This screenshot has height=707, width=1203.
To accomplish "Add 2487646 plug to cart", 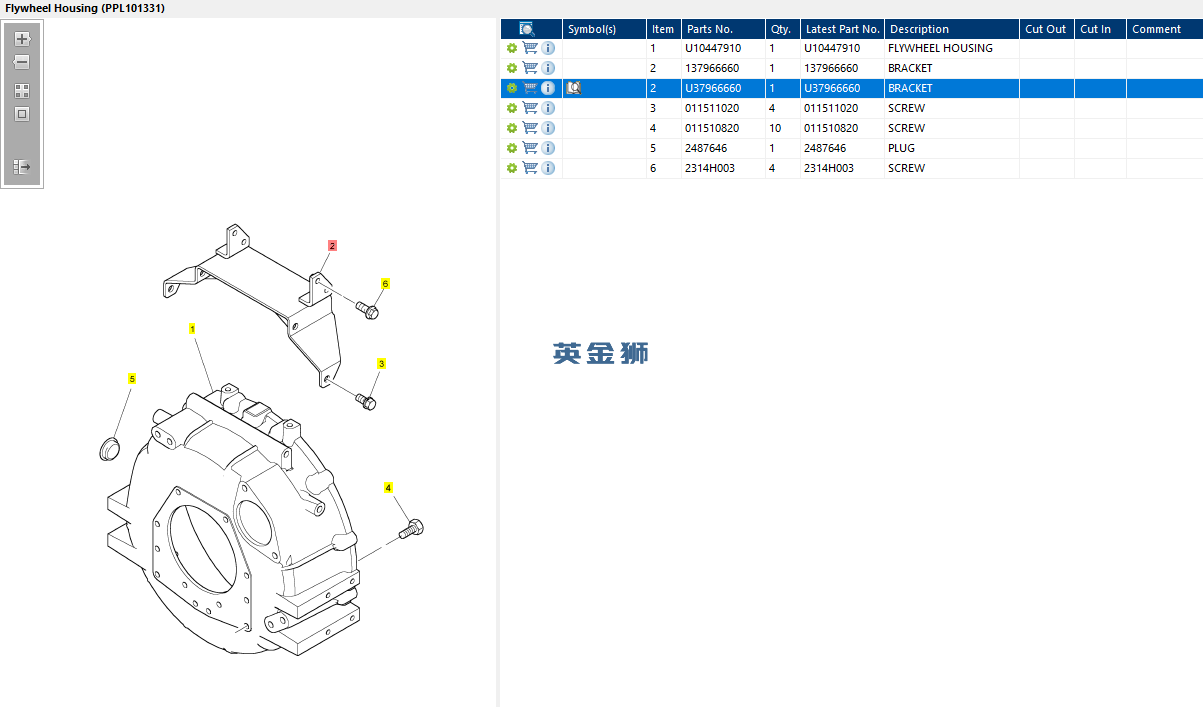I will tap(530, 148).
